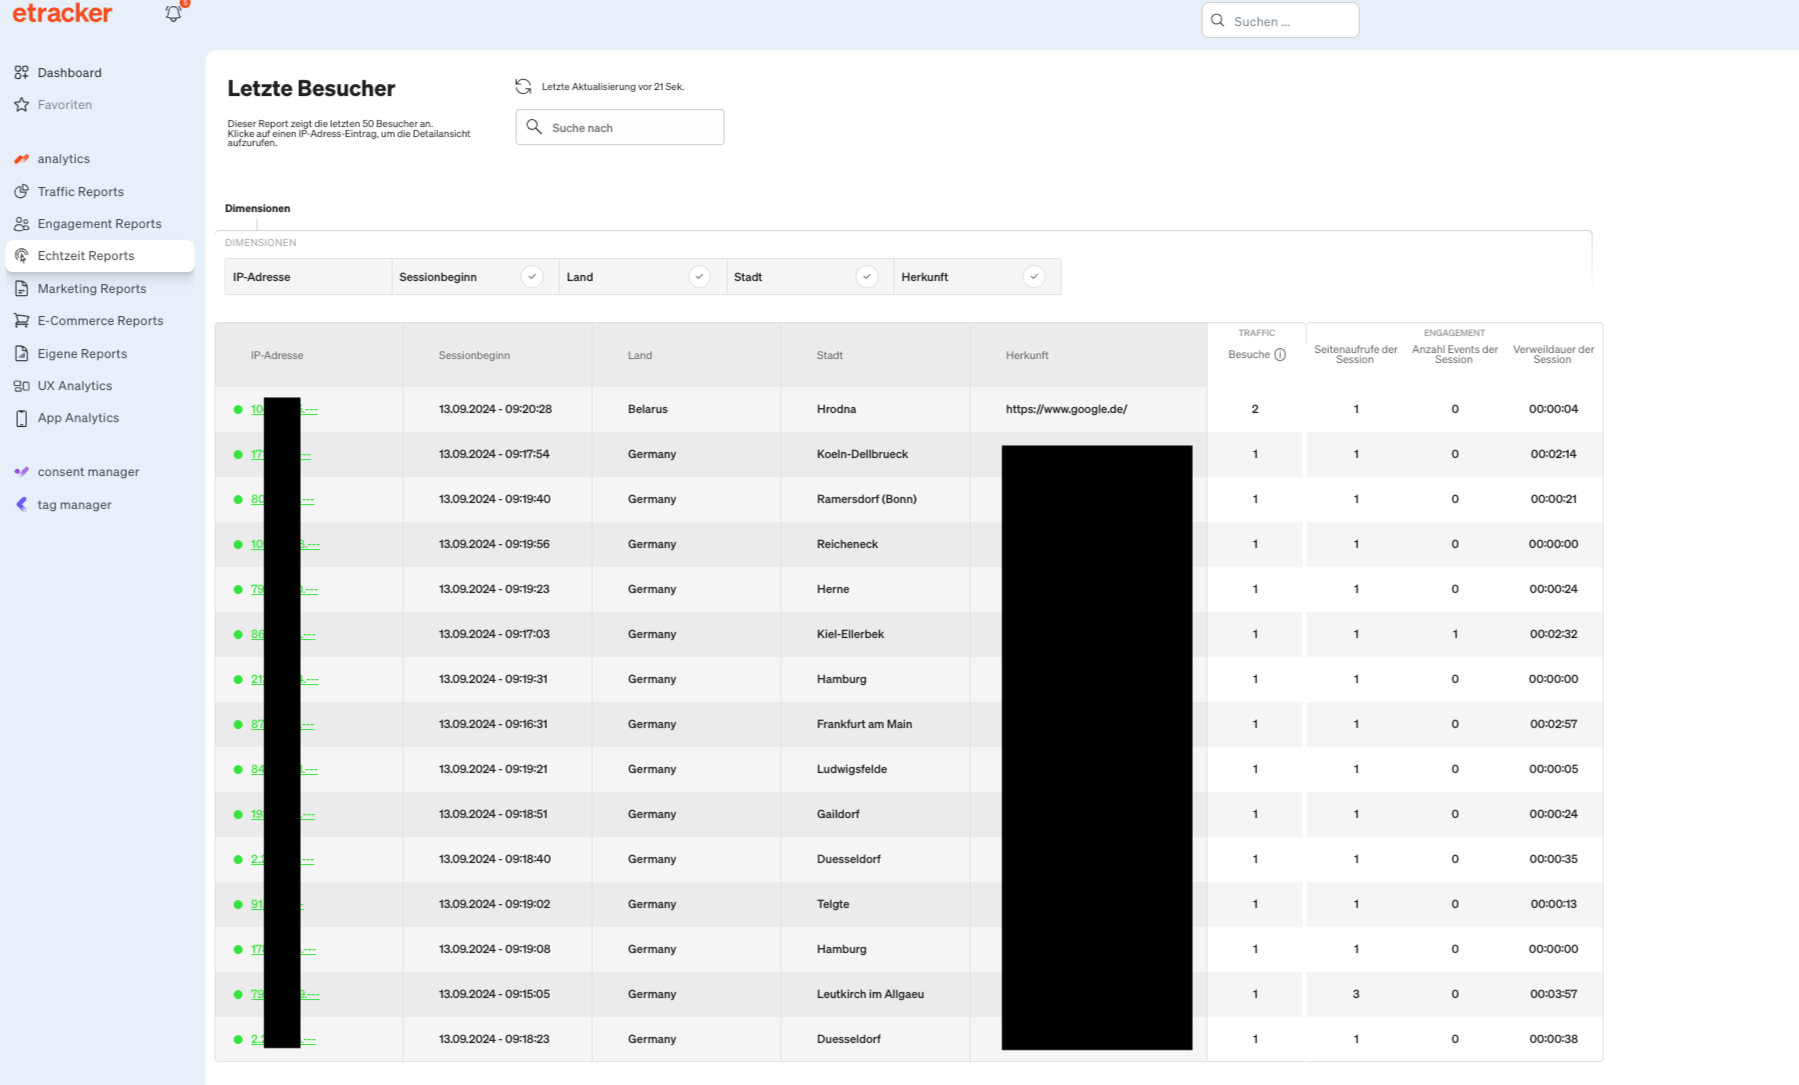The image size is (1799, 1085).
Task: Open Echtzeit Reports in sidebar
Action: pos(86,256)
